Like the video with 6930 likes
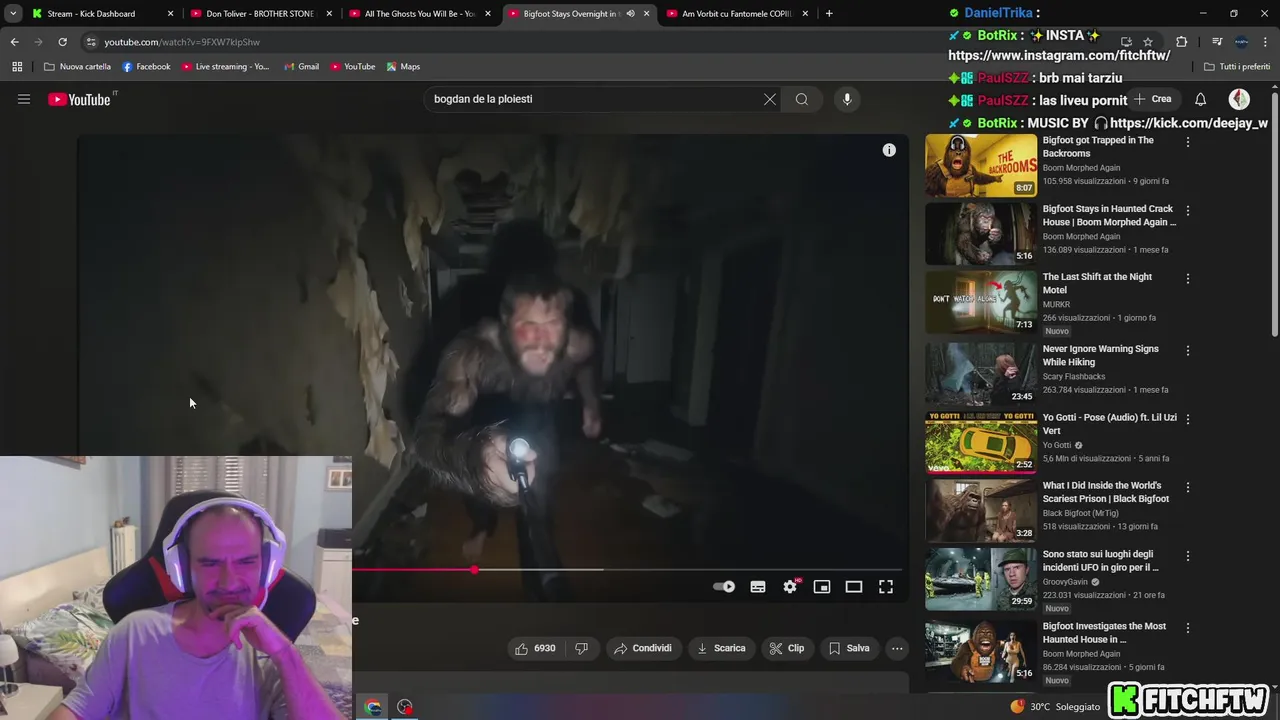1280x720 pixels. 535,648
